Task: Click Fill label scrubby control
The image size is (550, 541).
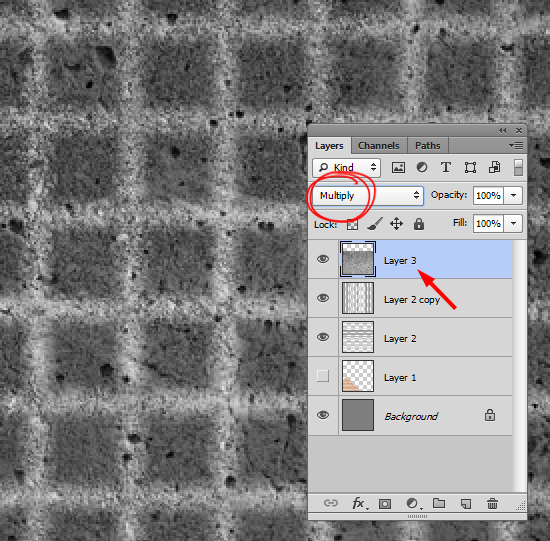Action: point(460,222)
